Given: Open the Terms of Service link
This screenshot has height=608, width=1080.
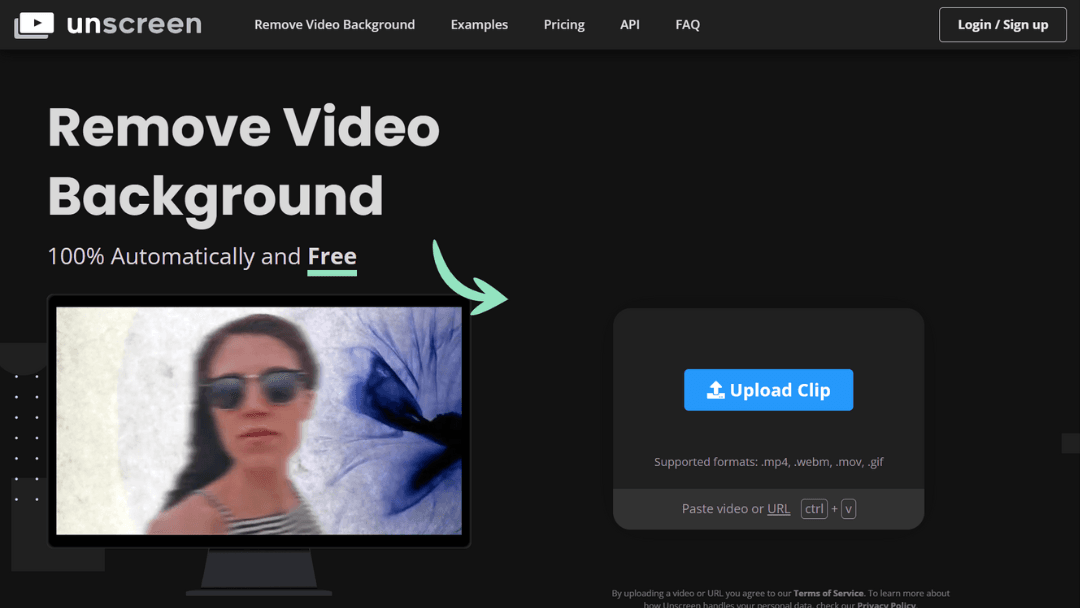Looking at the screenshot, I should pyautogui.click(x=828, y=592).
